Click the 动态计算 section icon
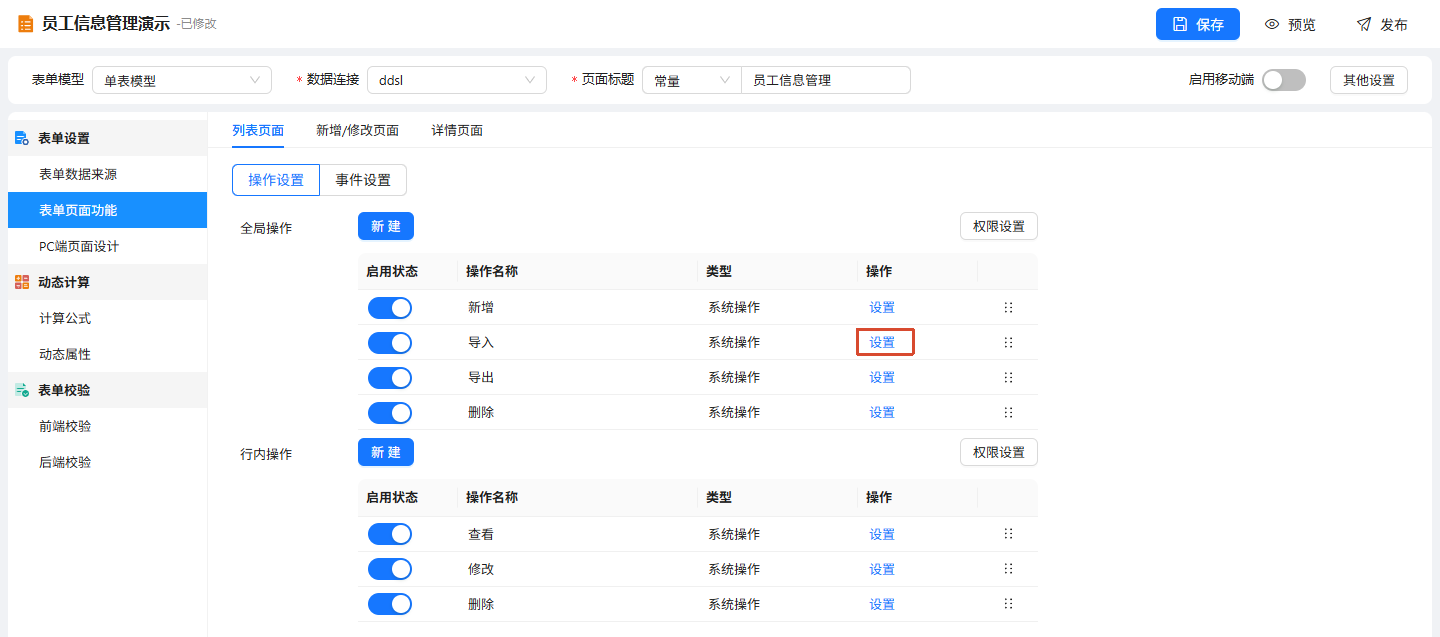The width and height of the screenshot is (1440, 637). pyautogui.click(x=22, y=282)
